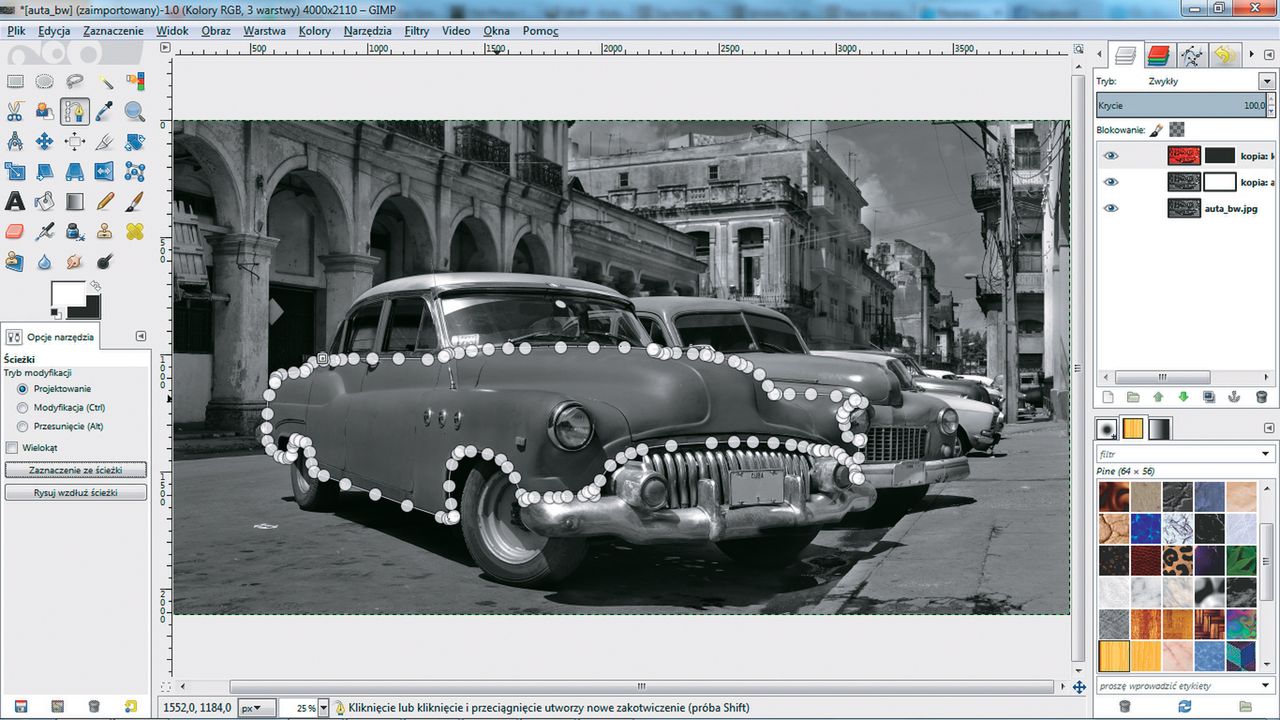This screenshot has height=720, width=1280.
Task: Select the Bucket Fill tool
Action: click(x=44, y=202)
